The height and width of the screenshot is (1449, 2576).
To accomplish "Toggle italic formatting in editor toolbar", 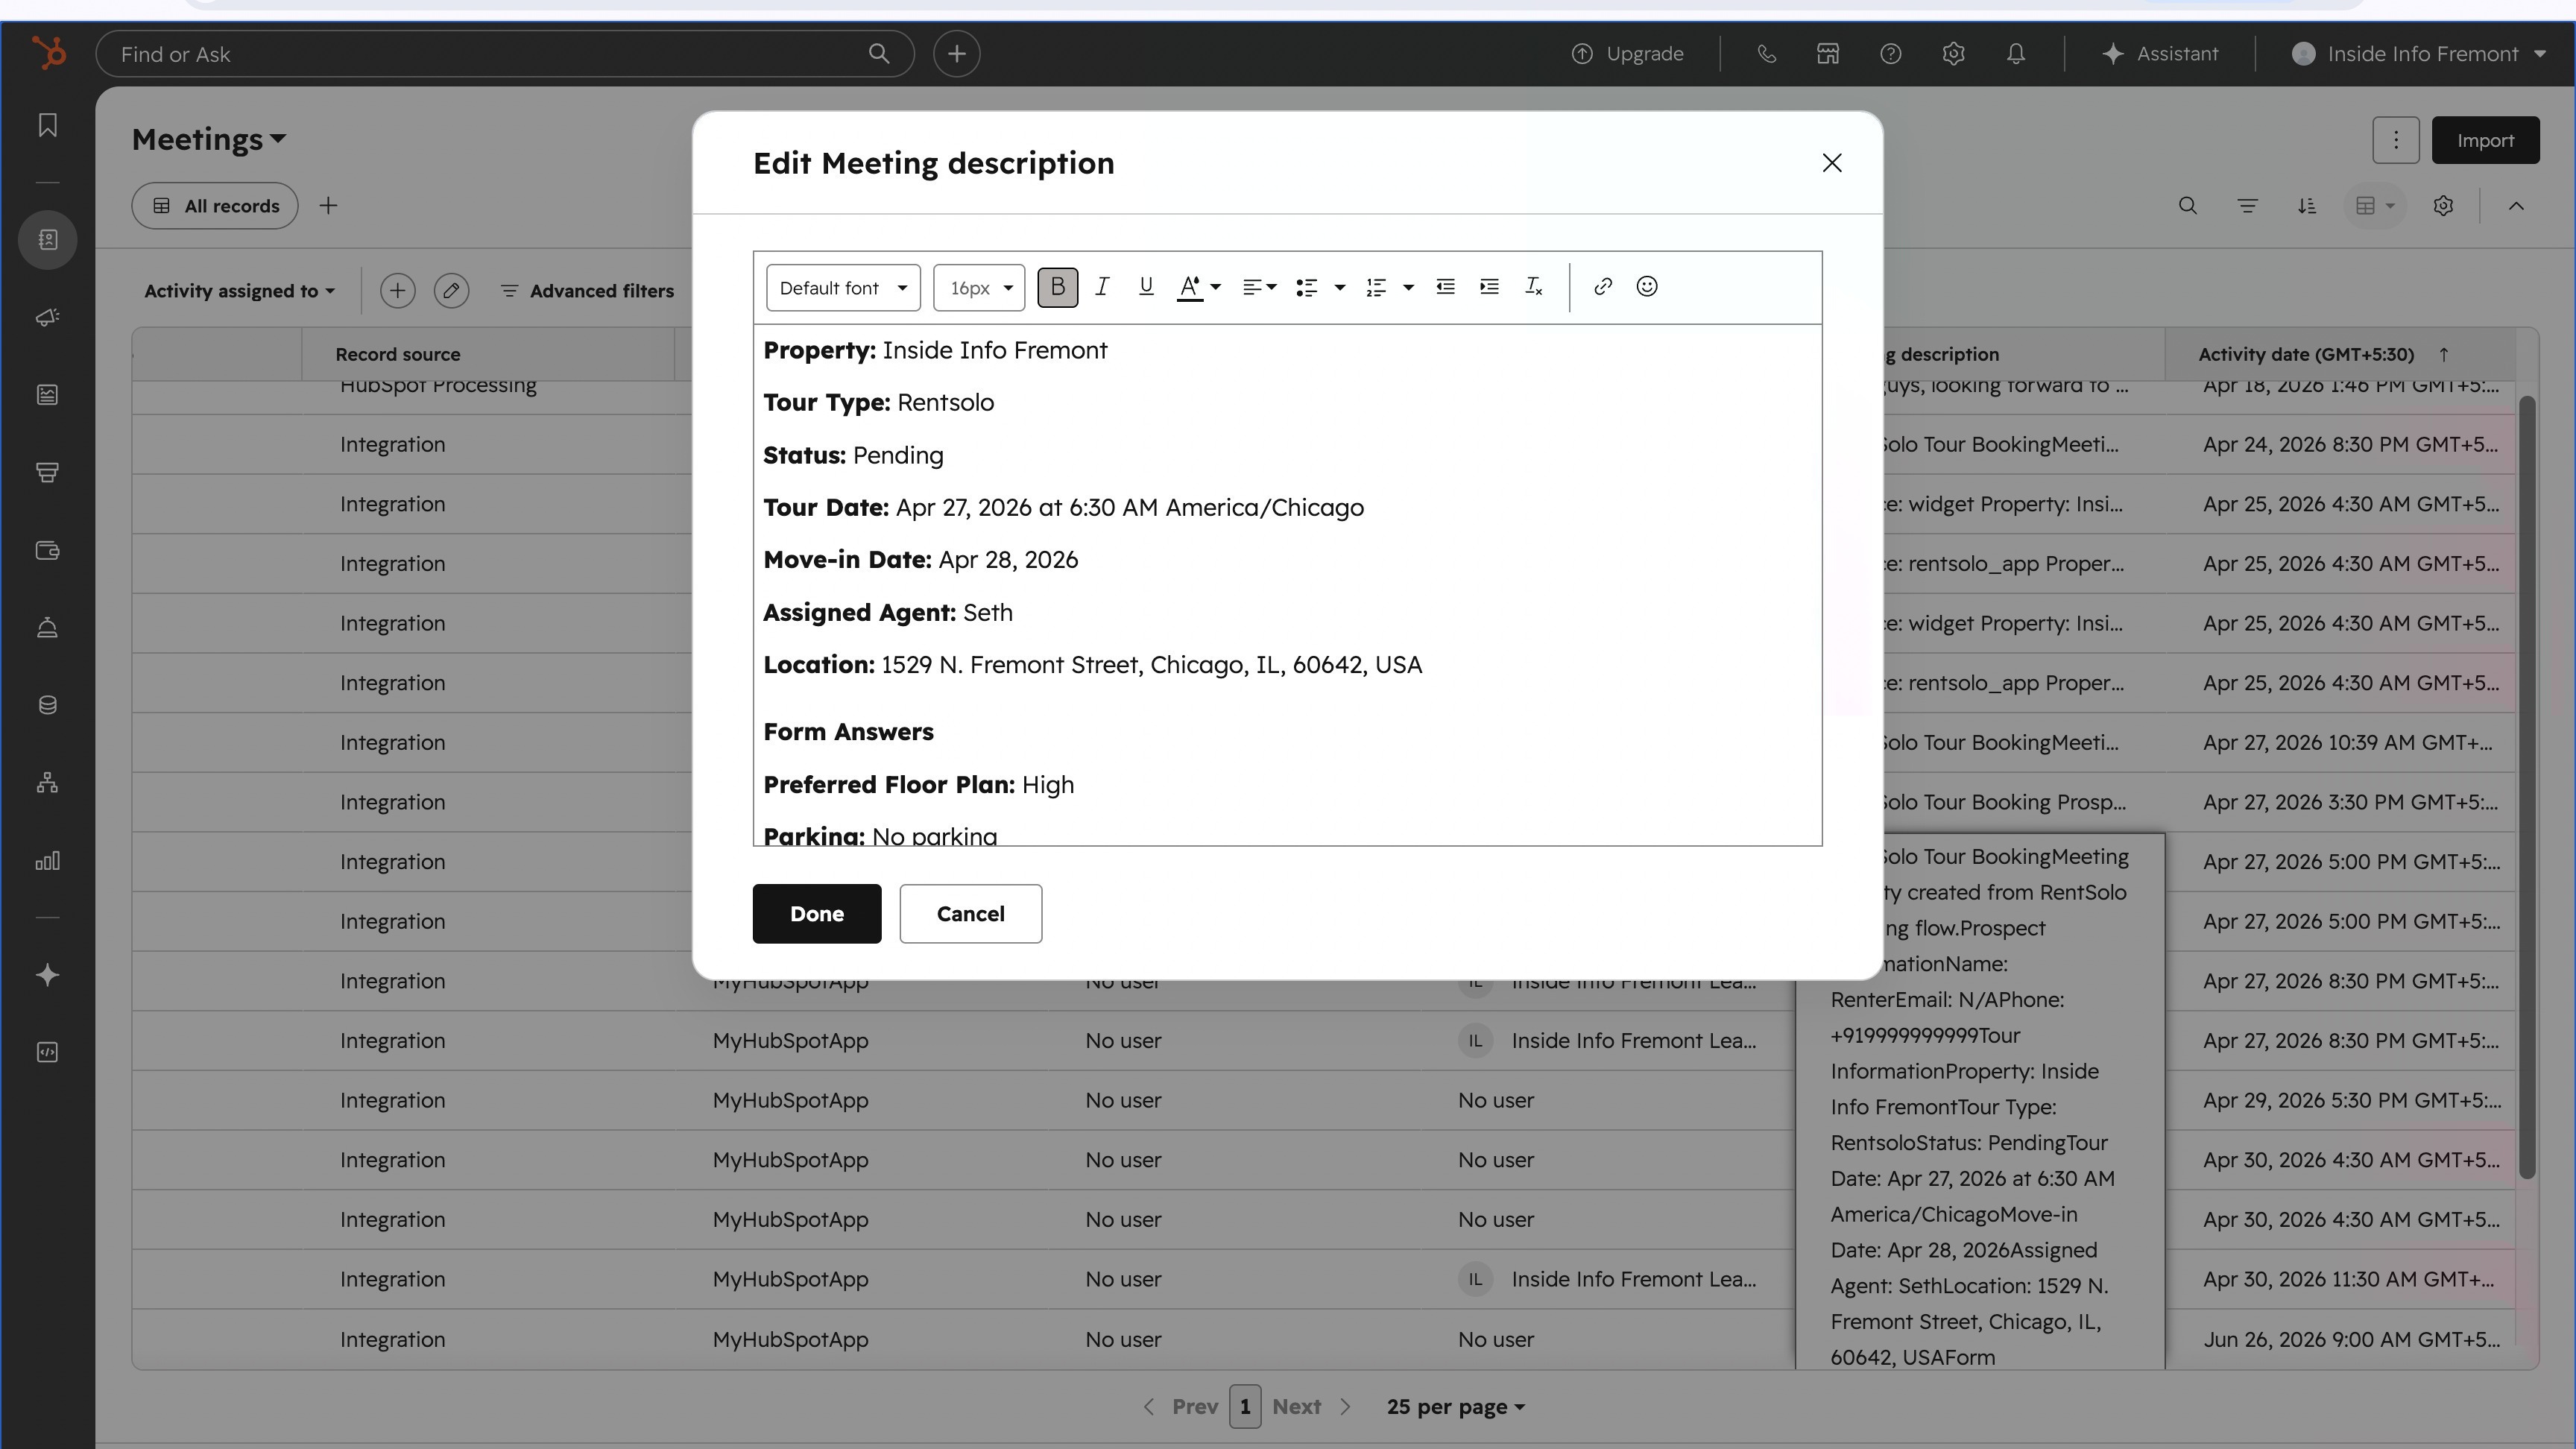I will coord(1102,287).
